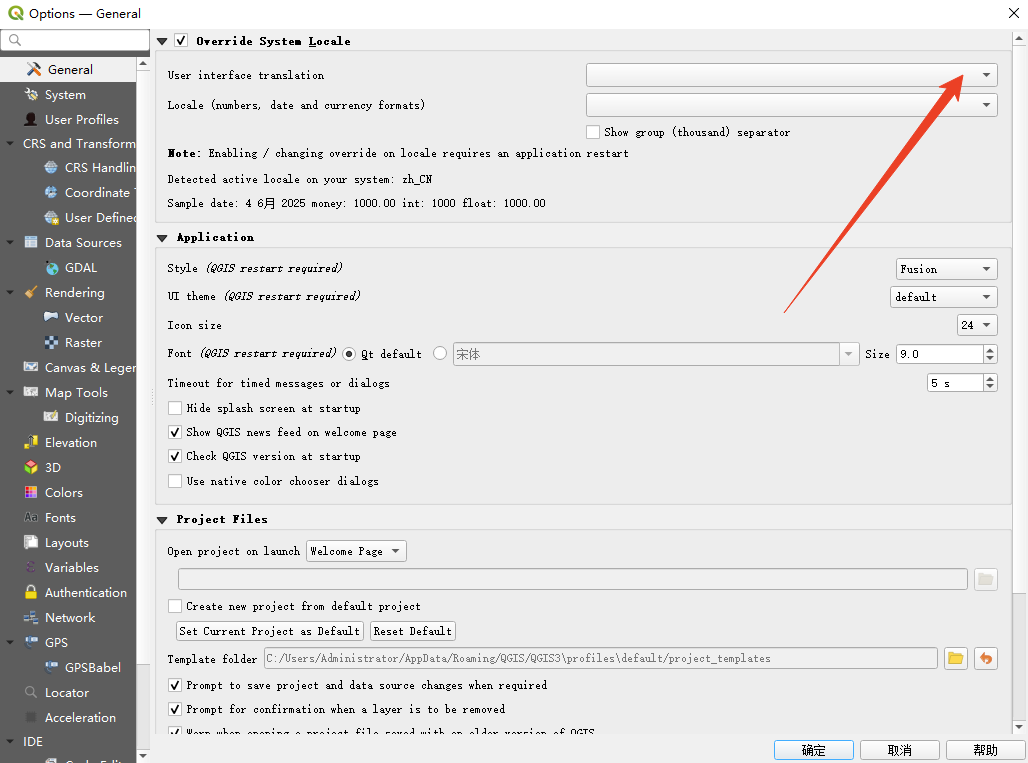Viewport: 1028px width, 763px height.
Task: Enable Hide splash screen at startup
Action: pyautogui.click(x=175, y=408)
